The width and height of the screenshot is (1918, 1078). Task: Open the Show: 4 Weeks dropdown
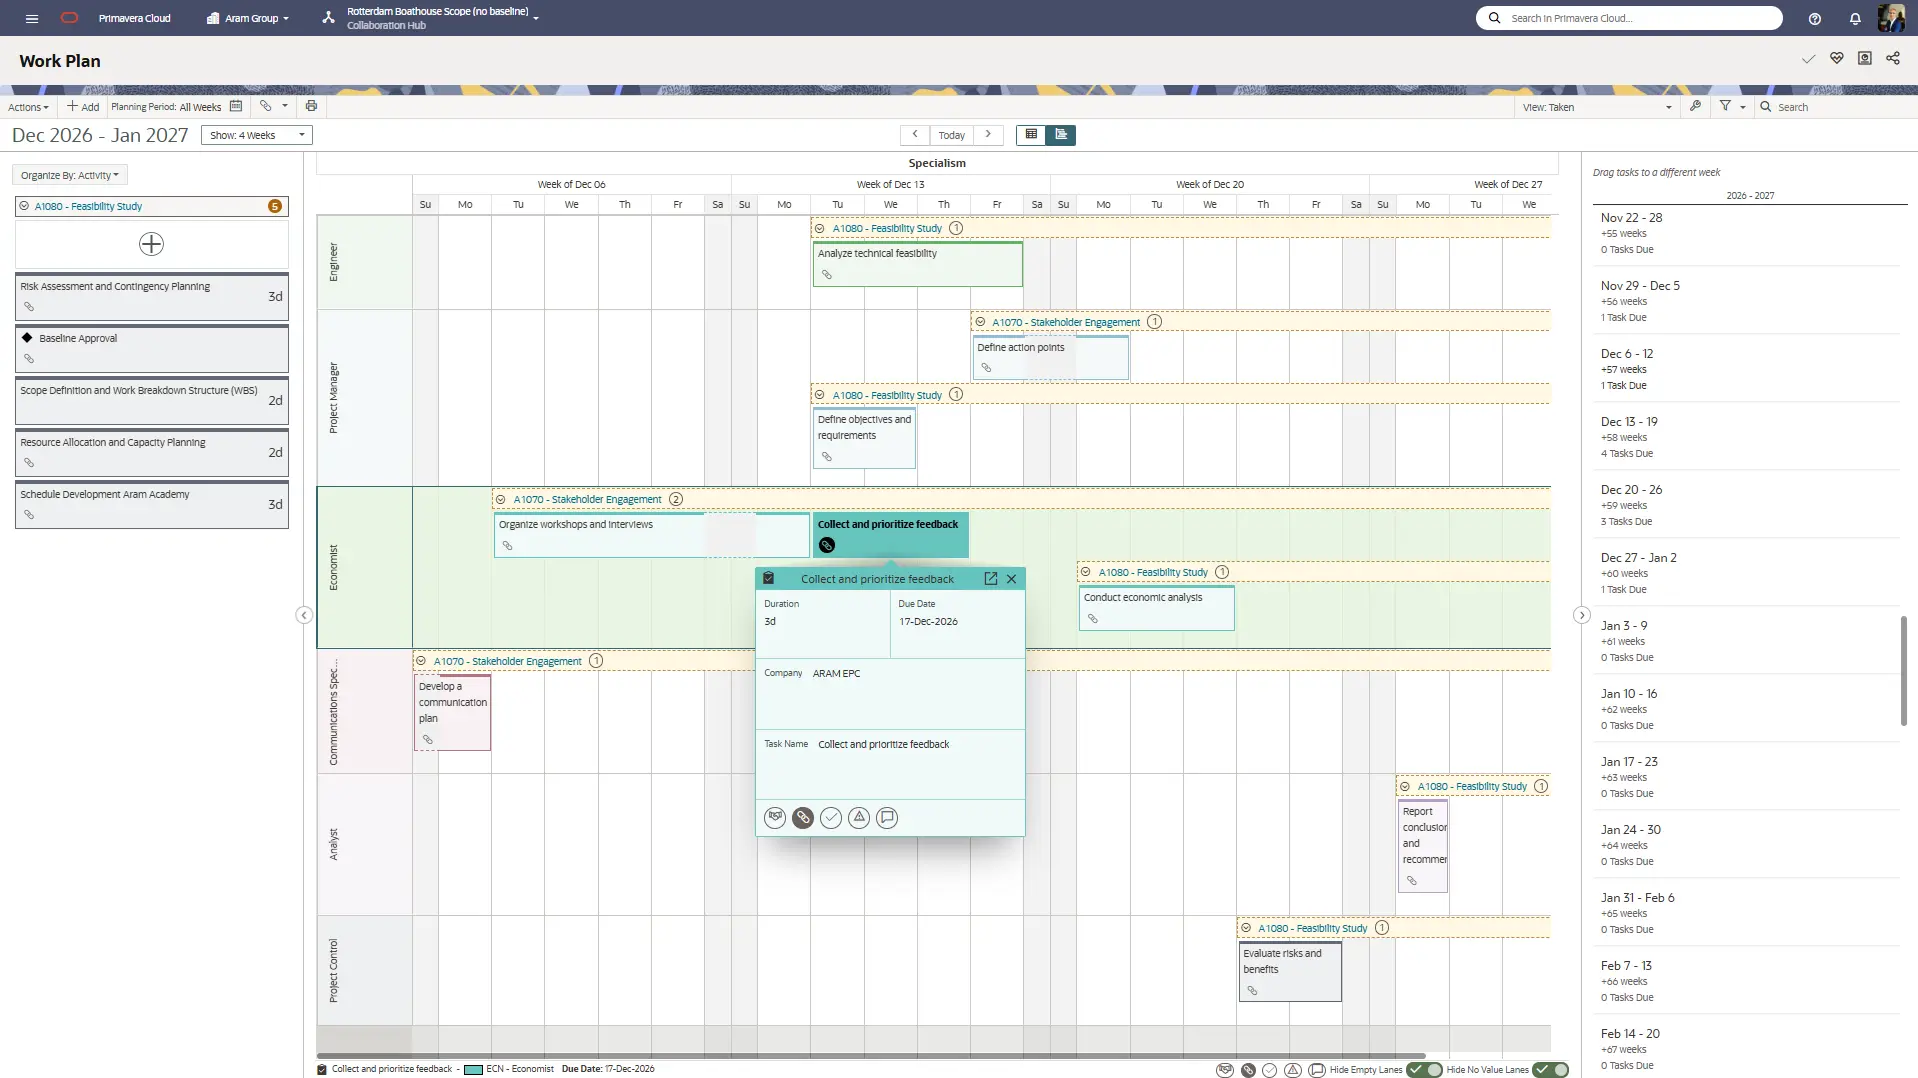point(255,134)
